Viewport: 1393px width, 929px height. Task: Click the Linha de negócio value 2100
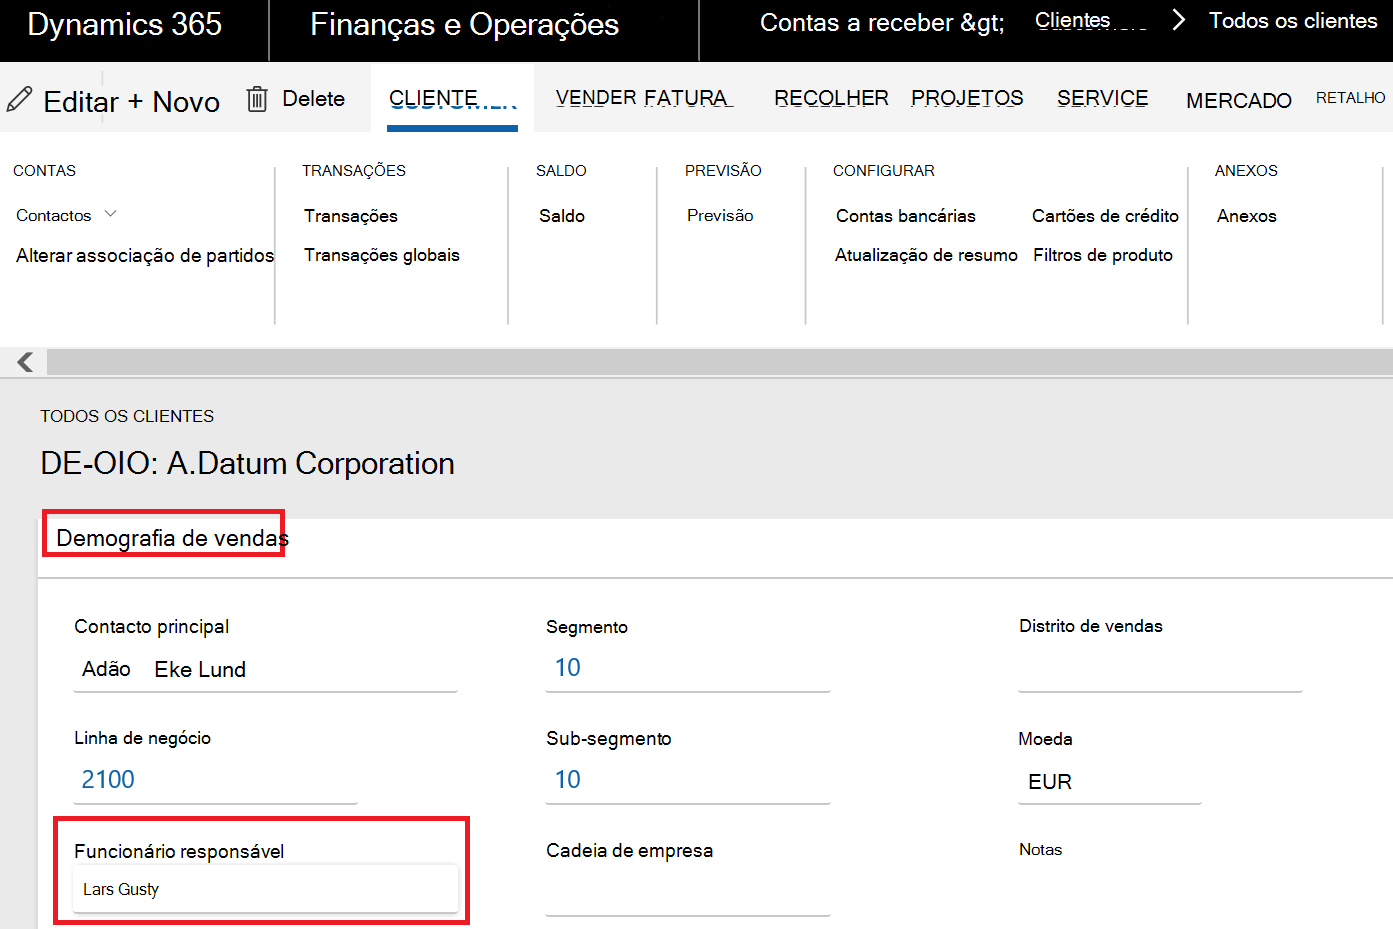[x=108, y=780]
